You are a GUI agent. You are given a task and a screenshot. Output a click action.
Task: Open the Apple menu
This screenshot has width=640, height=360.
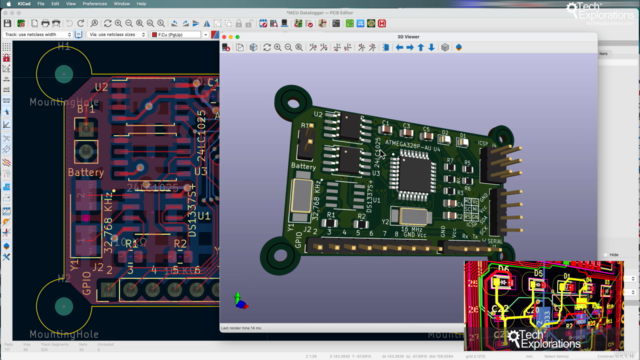9,4
